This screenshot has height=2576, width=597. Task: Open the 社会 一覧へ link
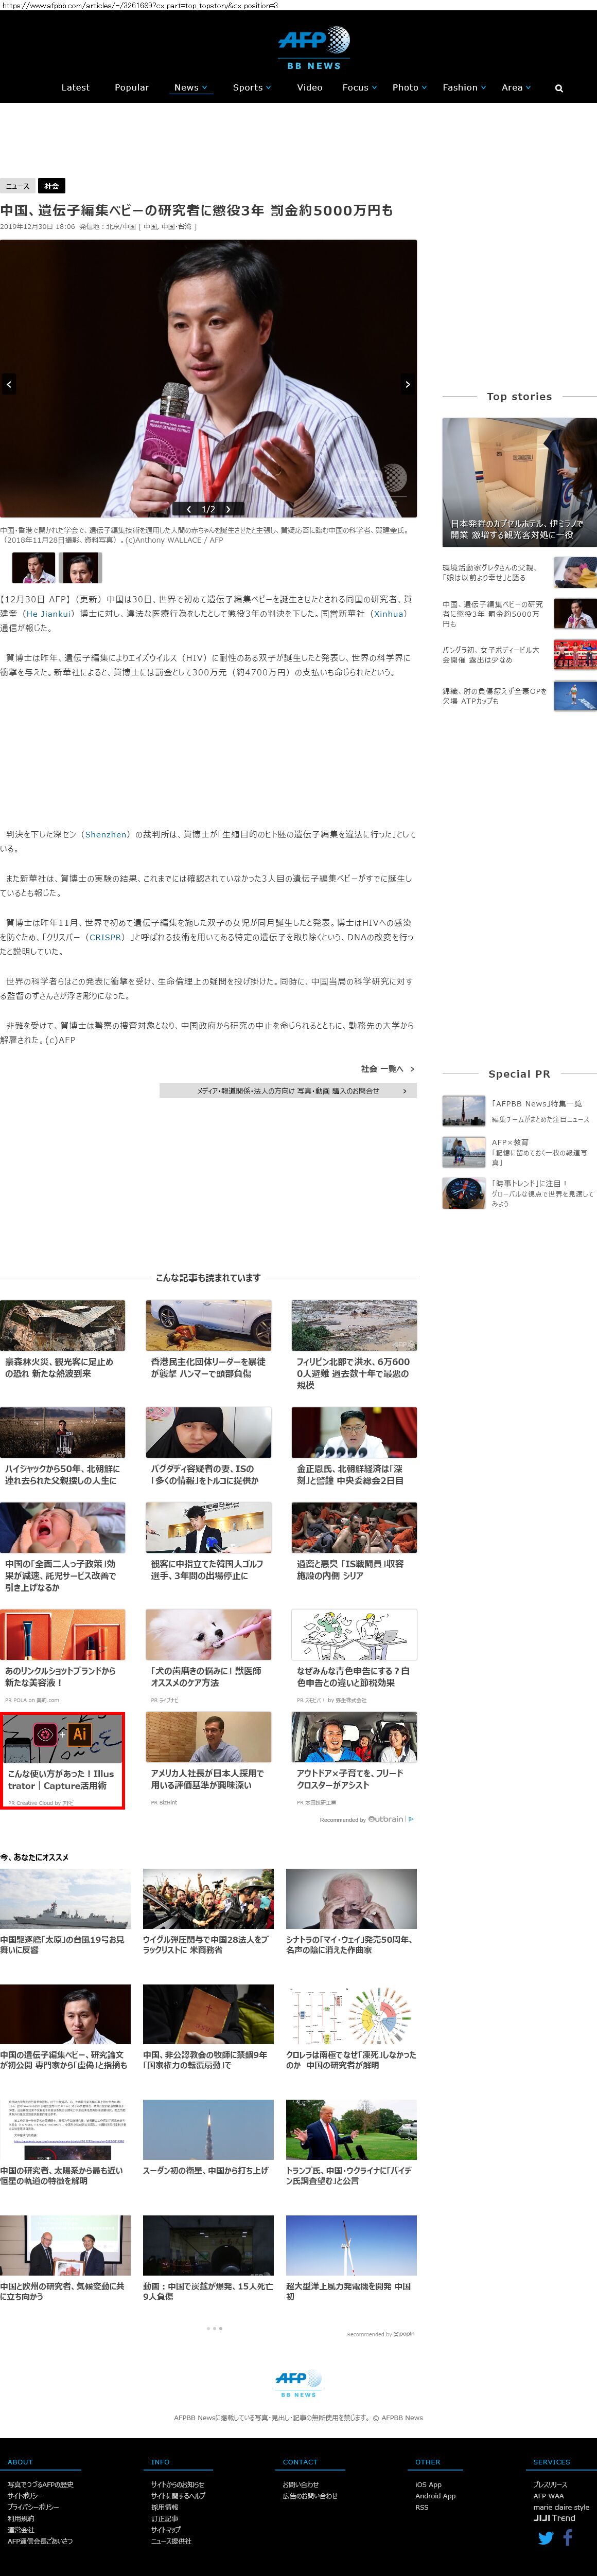point(387,1069)
